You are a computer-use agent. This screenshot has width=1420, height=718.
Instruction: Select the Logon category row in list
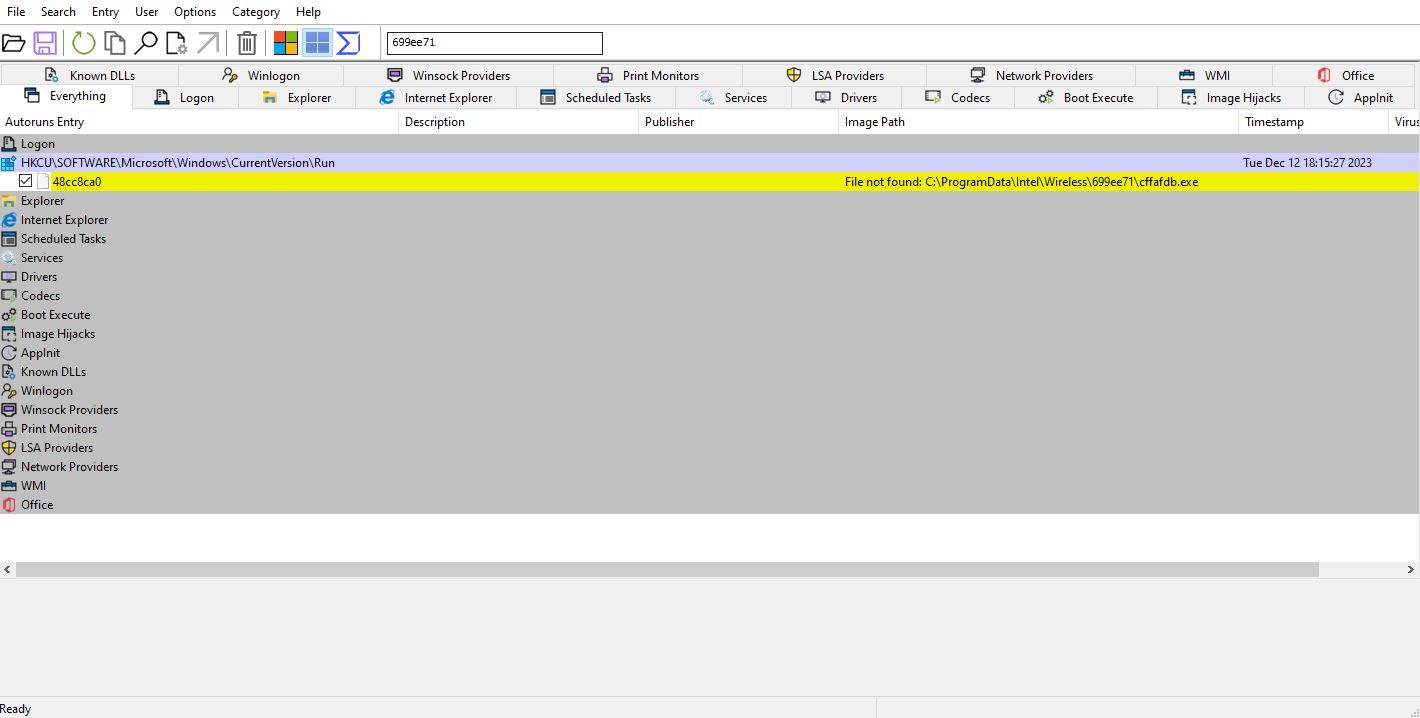(709, 143)
